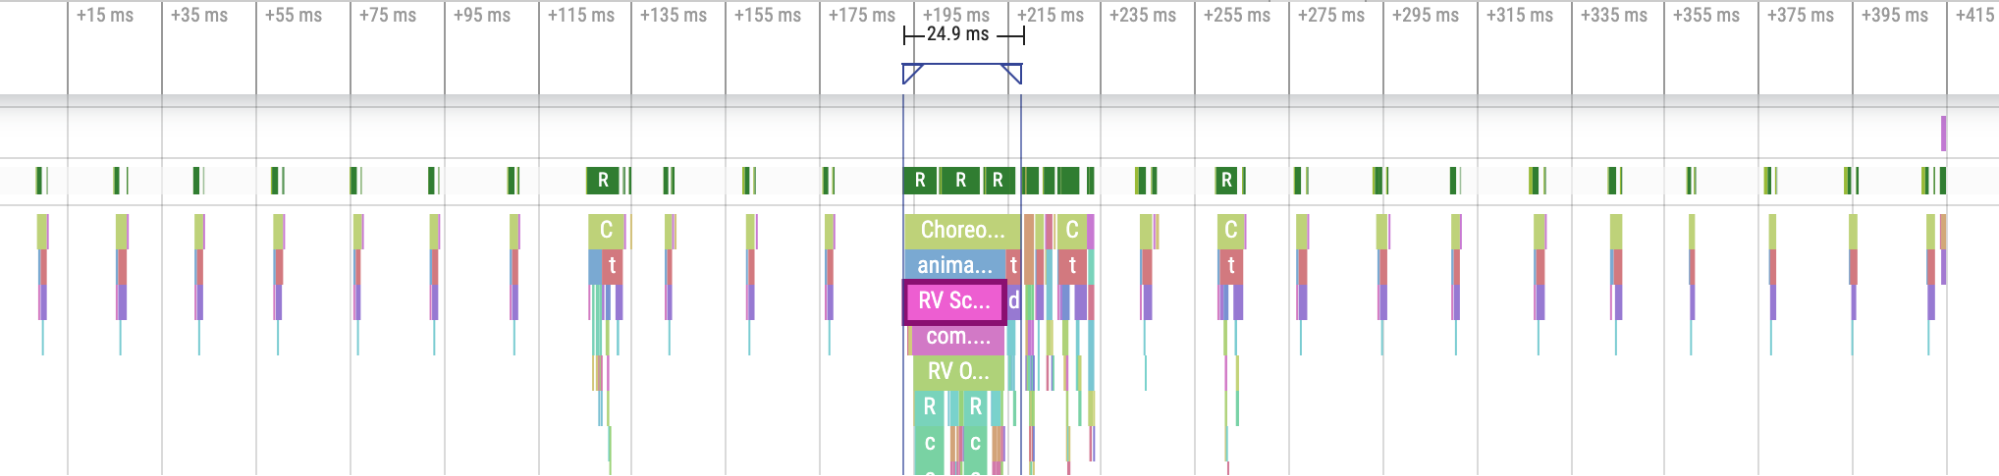1999x476 pixels.
Task: Click the "+335 ms" time ruler label
Action: pyautogui.click(x=1614, y=15)
